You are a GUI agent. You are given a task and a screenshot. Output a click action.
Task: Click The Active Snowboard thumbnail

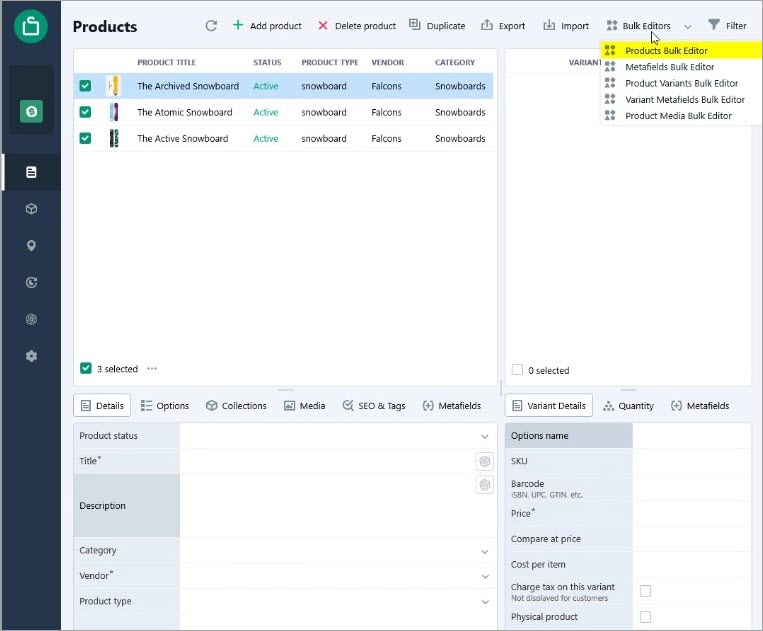pos(113,139)
